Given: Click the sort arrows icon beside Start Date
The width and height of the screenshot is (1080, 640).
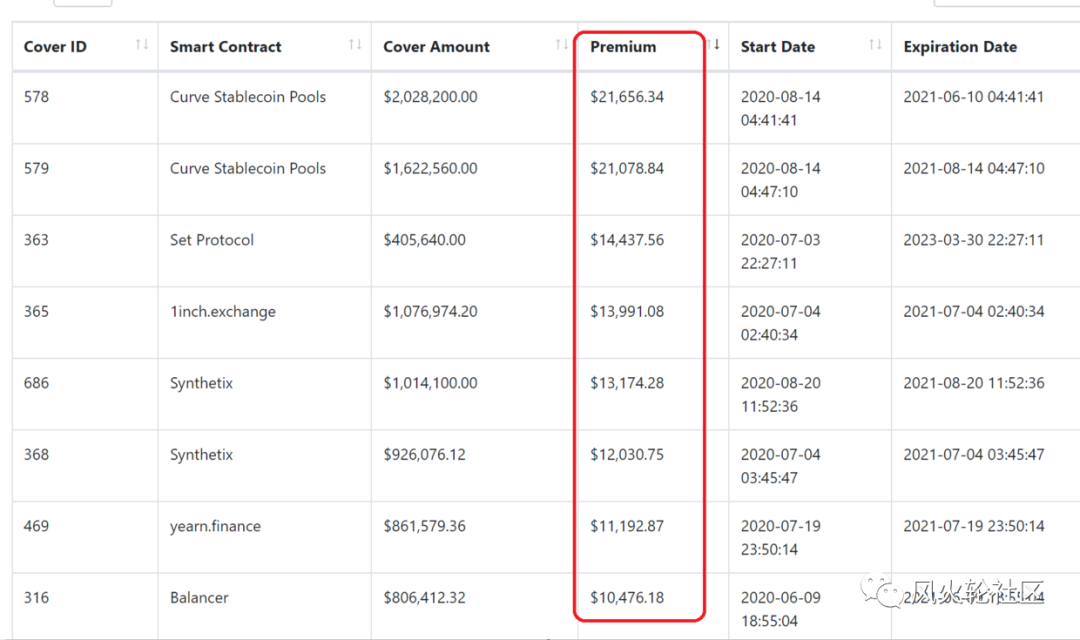Looking at the screenshot, I should 875,45.
